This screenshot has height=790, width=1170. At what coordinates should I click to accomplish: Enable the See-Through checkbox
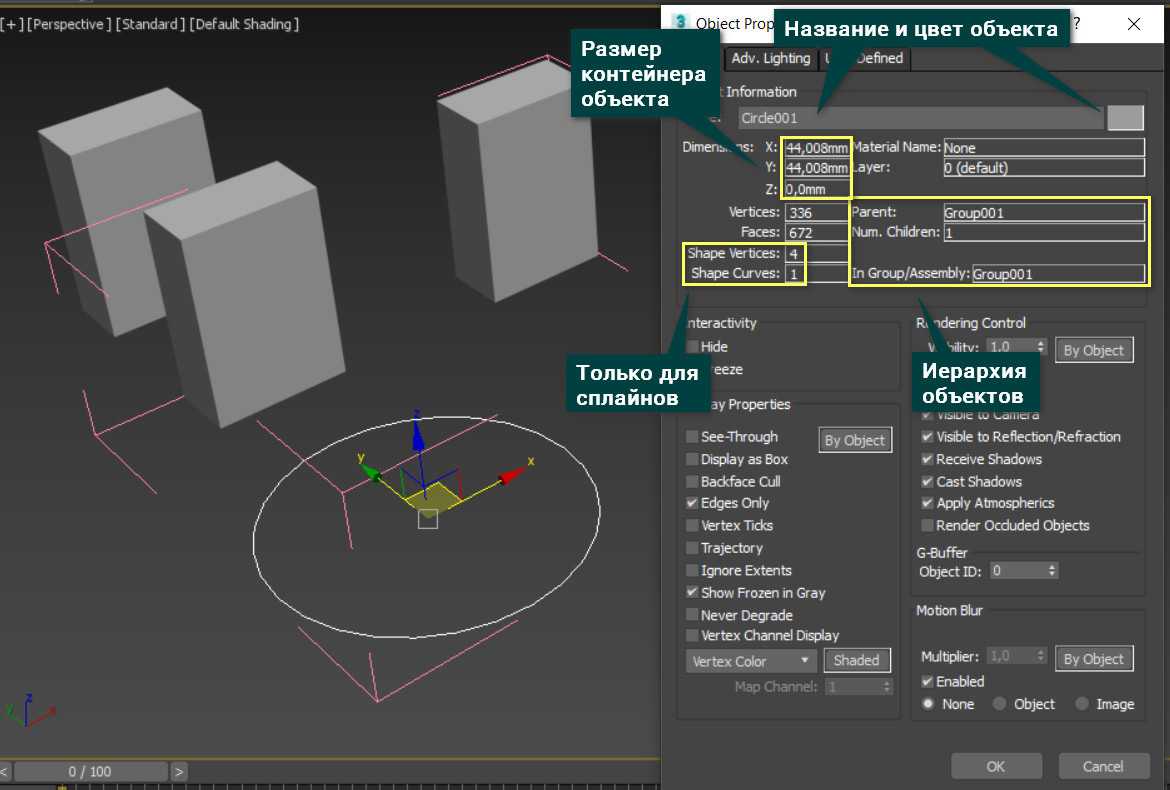click(x=693, y=437)
